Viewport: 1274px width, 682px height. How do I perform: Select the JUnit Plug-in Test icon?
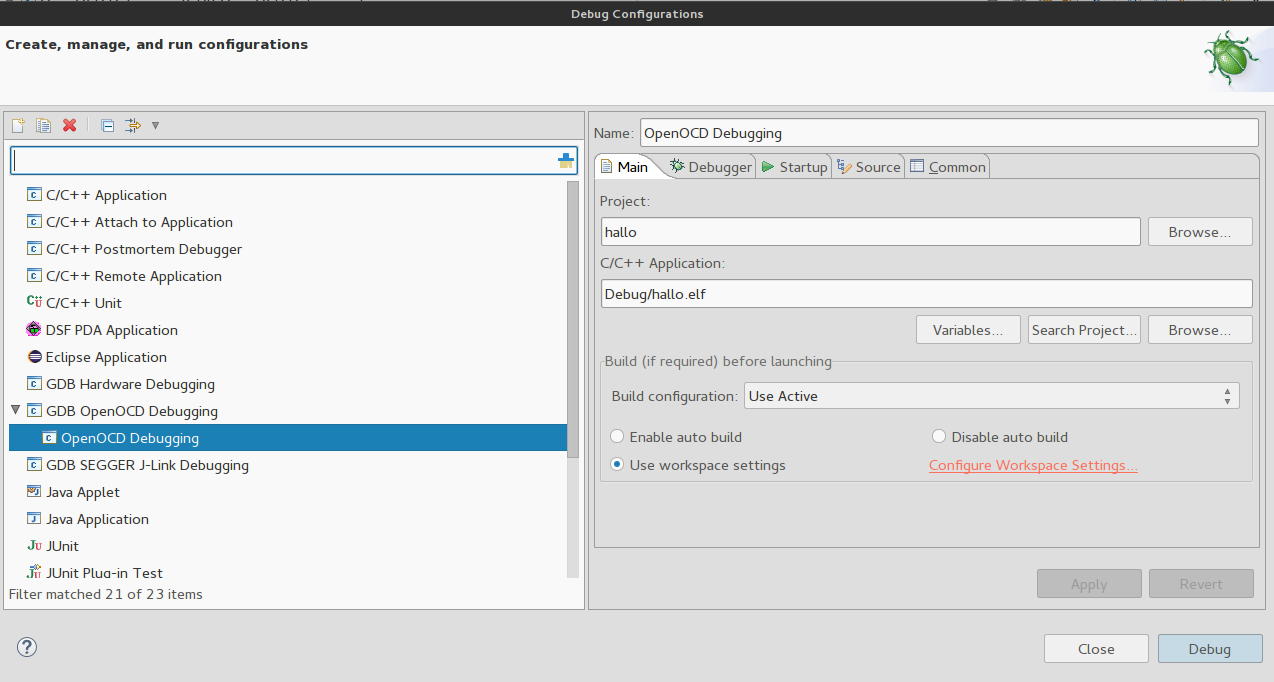coord(34,573)
